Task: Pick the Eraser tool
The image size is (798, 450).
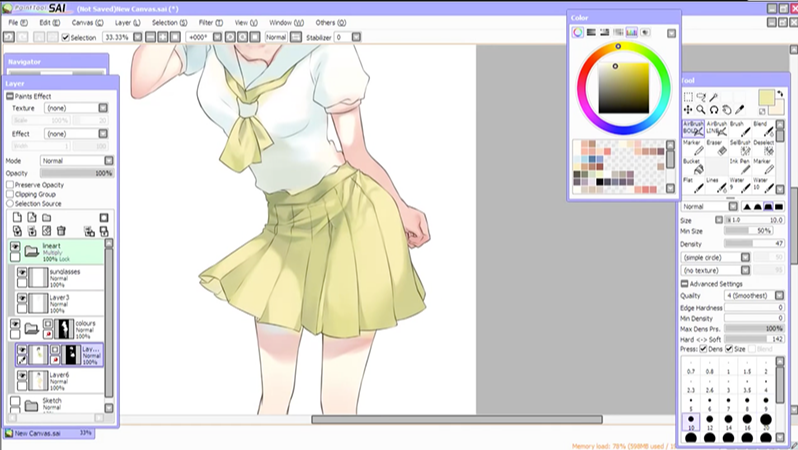Action: (x=716, y=147)
